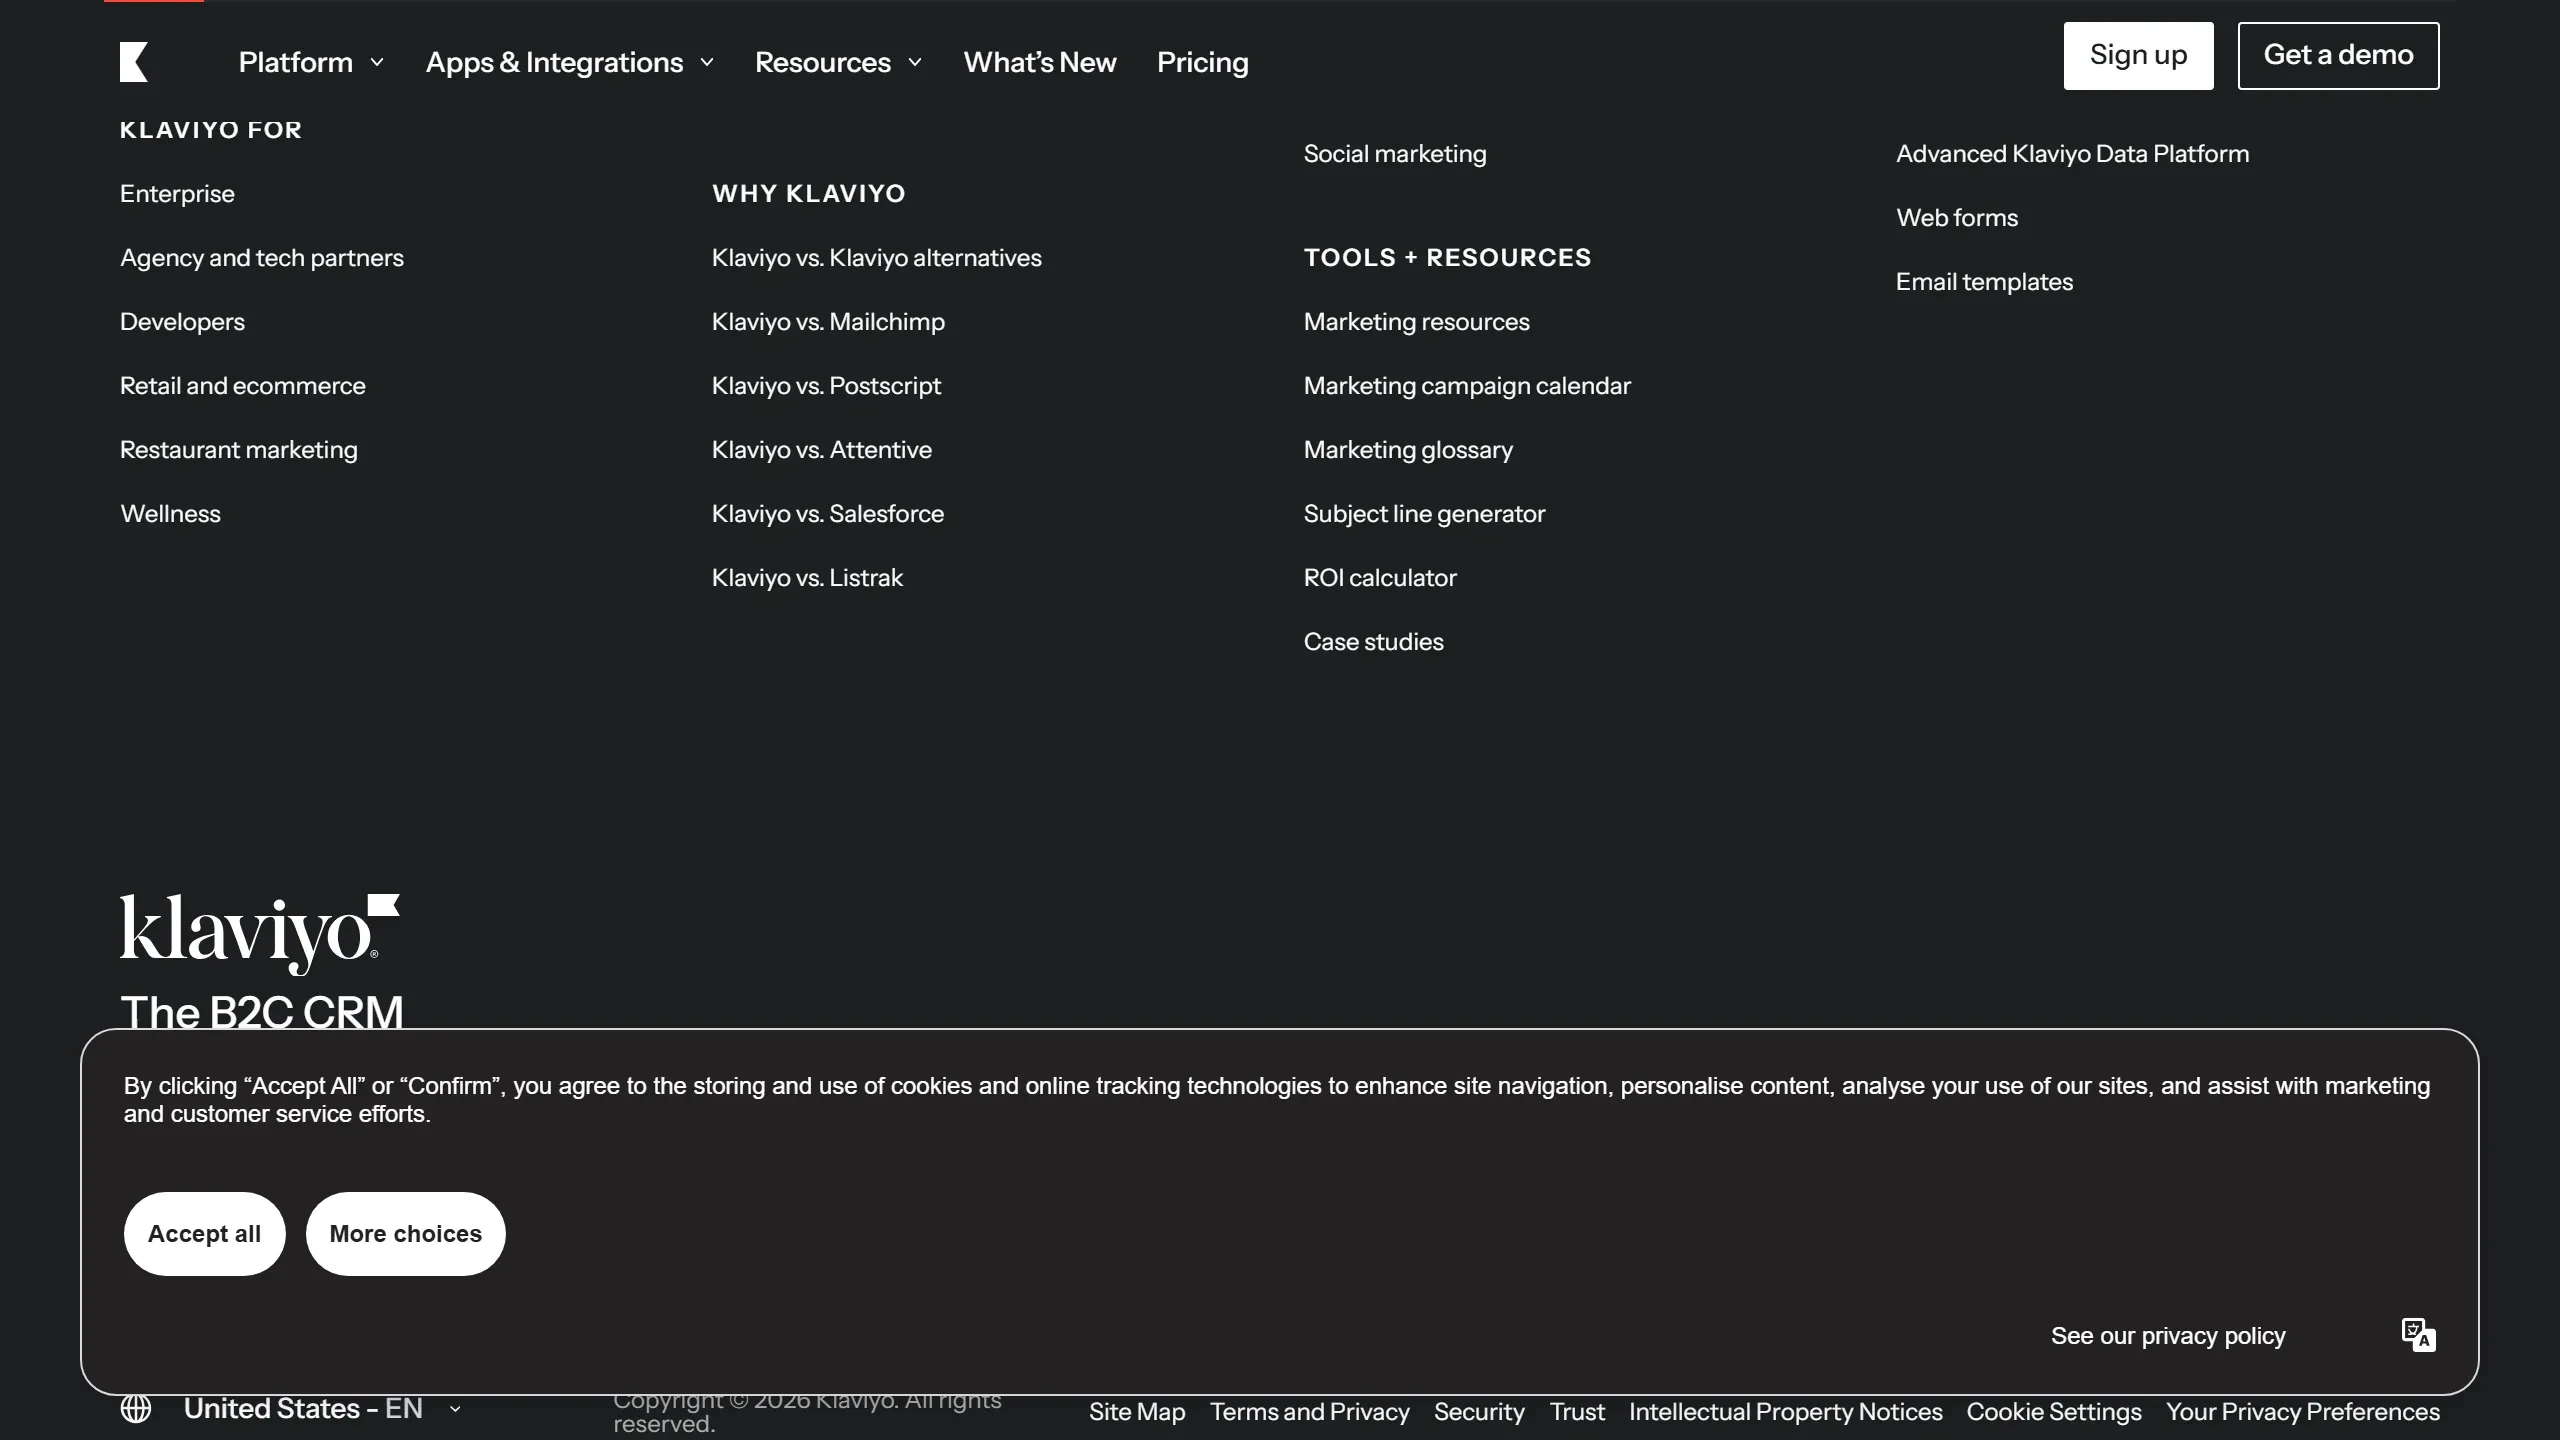Go to What's New
The image size is (2560, 1440).
tap(1040, 62)
